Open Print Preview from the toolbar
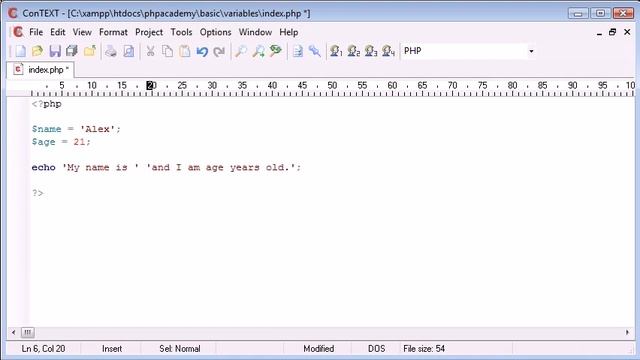The height and width of the screenshot is (360, 640). pos(129,51)
